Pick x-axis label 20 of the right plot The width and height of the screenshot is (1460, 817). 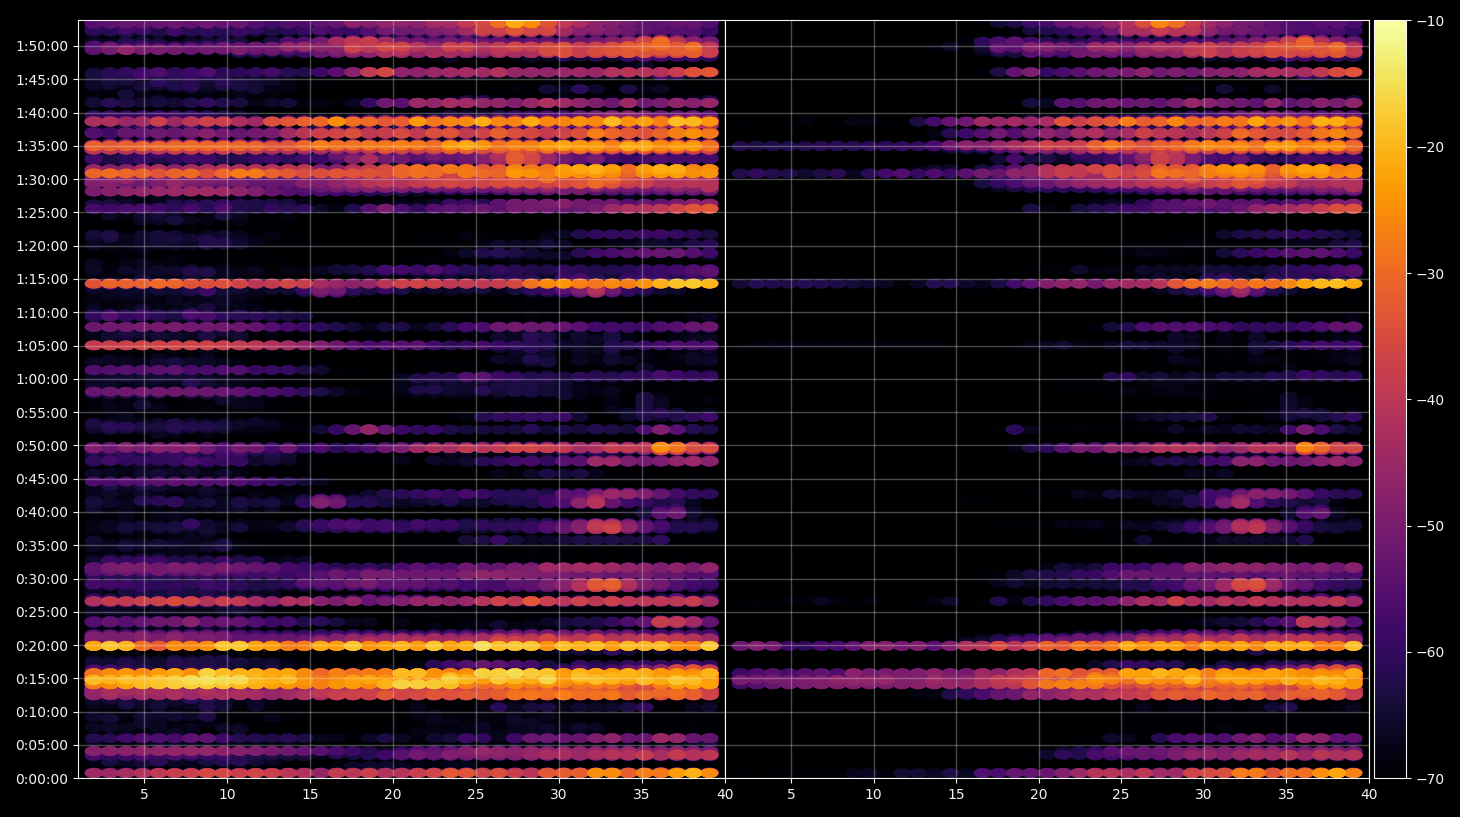pyautogui.click(x=1039, y=795)
